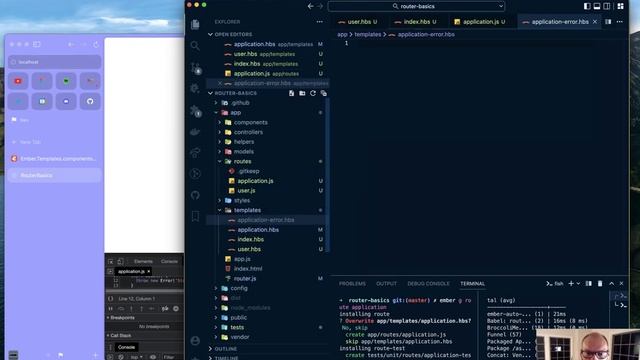Go forward in VS Code navigation

[320, 6]
